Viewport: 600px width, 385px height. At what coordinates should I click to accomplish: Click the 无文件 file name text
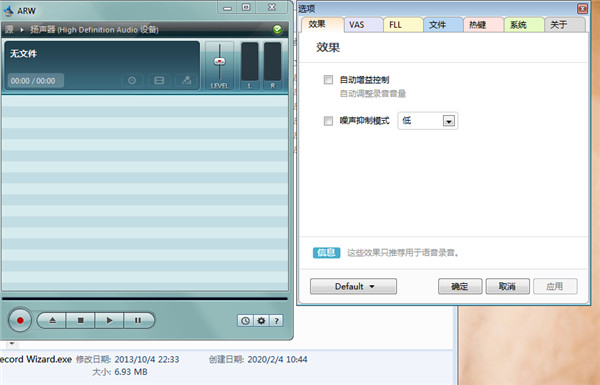coord(23,54)
